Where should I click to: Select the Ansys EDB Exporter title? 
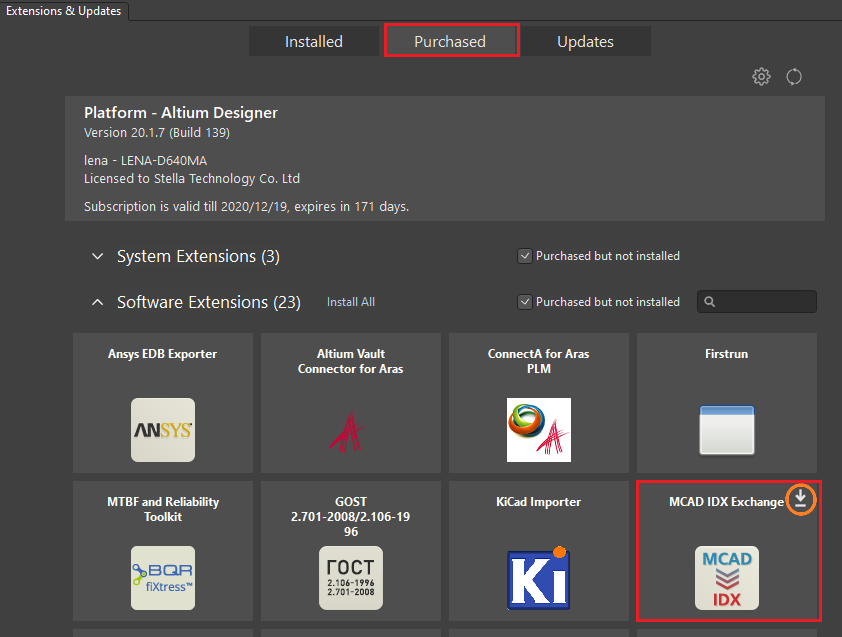pos(163,354)
